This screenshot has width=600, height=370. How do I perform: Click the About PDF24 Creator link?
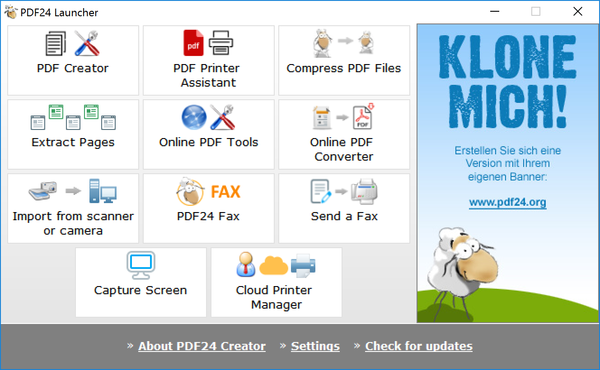tap(202, 346)
